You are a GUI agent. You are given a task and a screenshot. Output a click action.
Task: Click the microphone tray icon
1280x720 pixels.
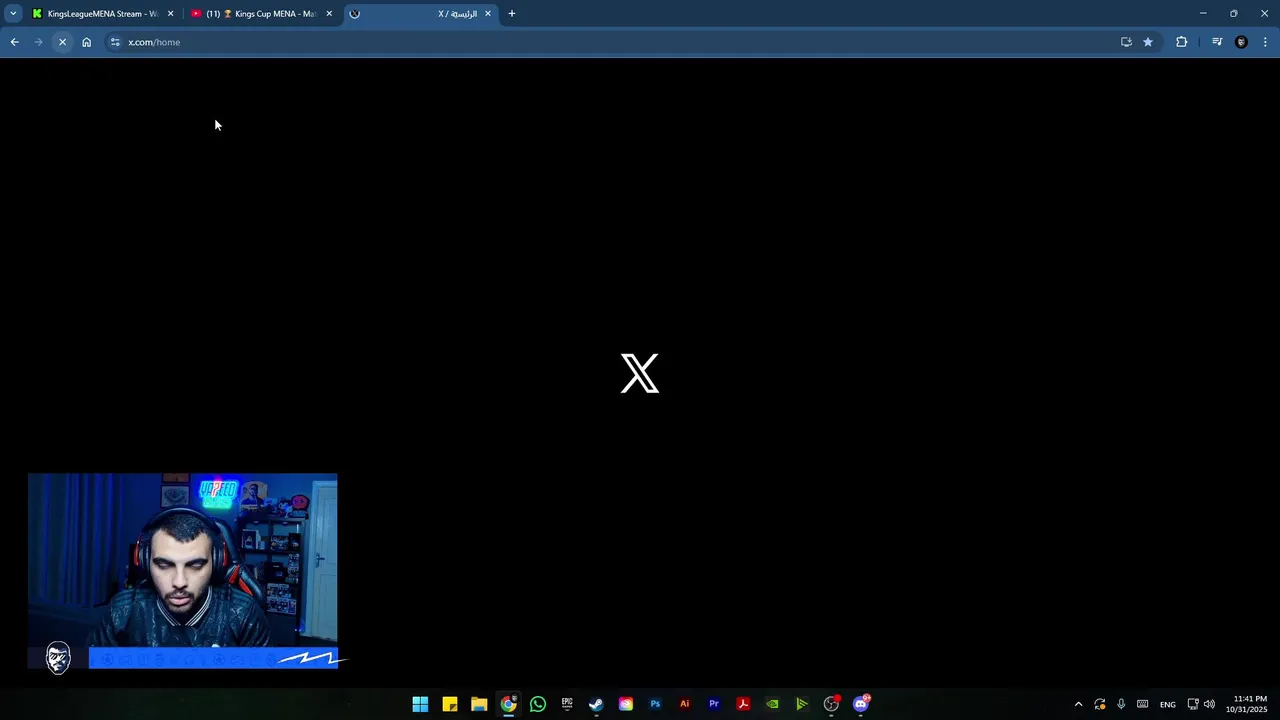tap(1121, 704)
